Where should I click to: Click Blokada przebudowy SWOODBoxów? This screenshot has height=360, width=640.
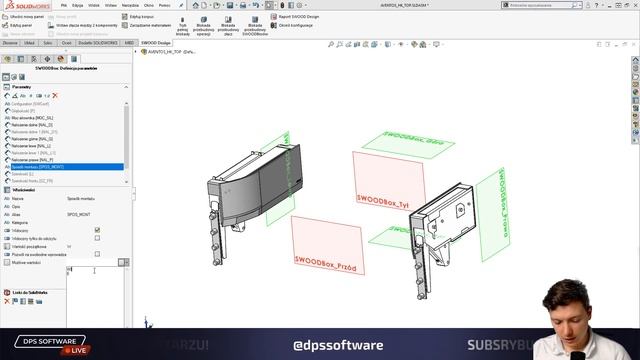point(255,26)
